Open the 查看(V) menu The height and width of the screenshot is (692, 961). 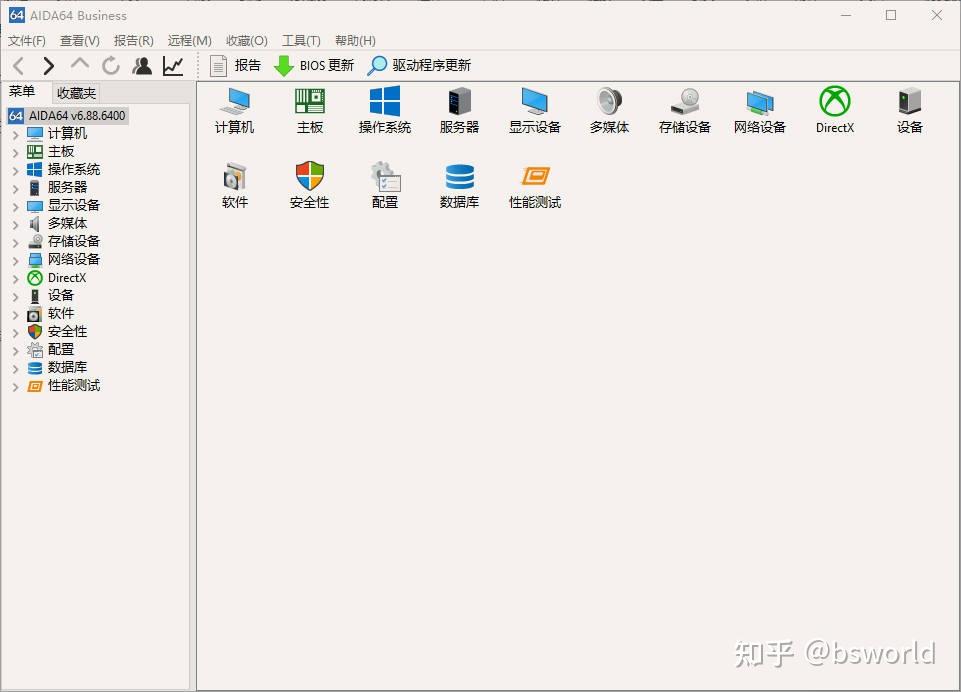pos(80,40)
